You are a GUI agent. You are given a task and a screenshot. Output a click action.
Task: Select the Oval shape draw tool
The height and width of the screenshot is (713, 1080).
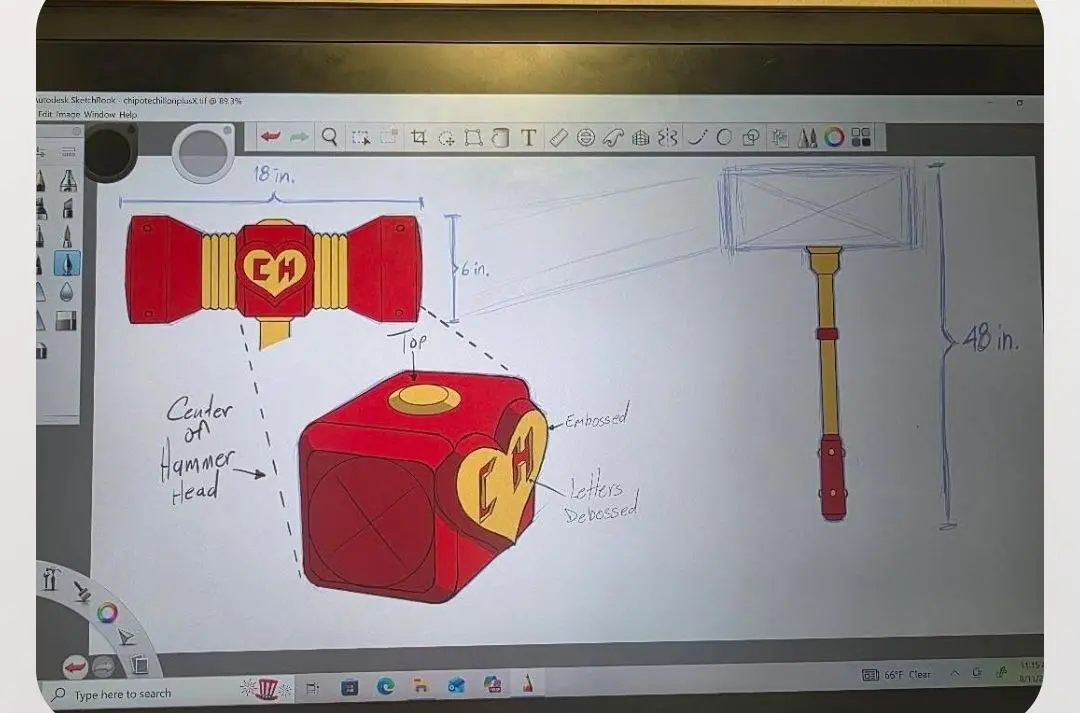point(724,138)
